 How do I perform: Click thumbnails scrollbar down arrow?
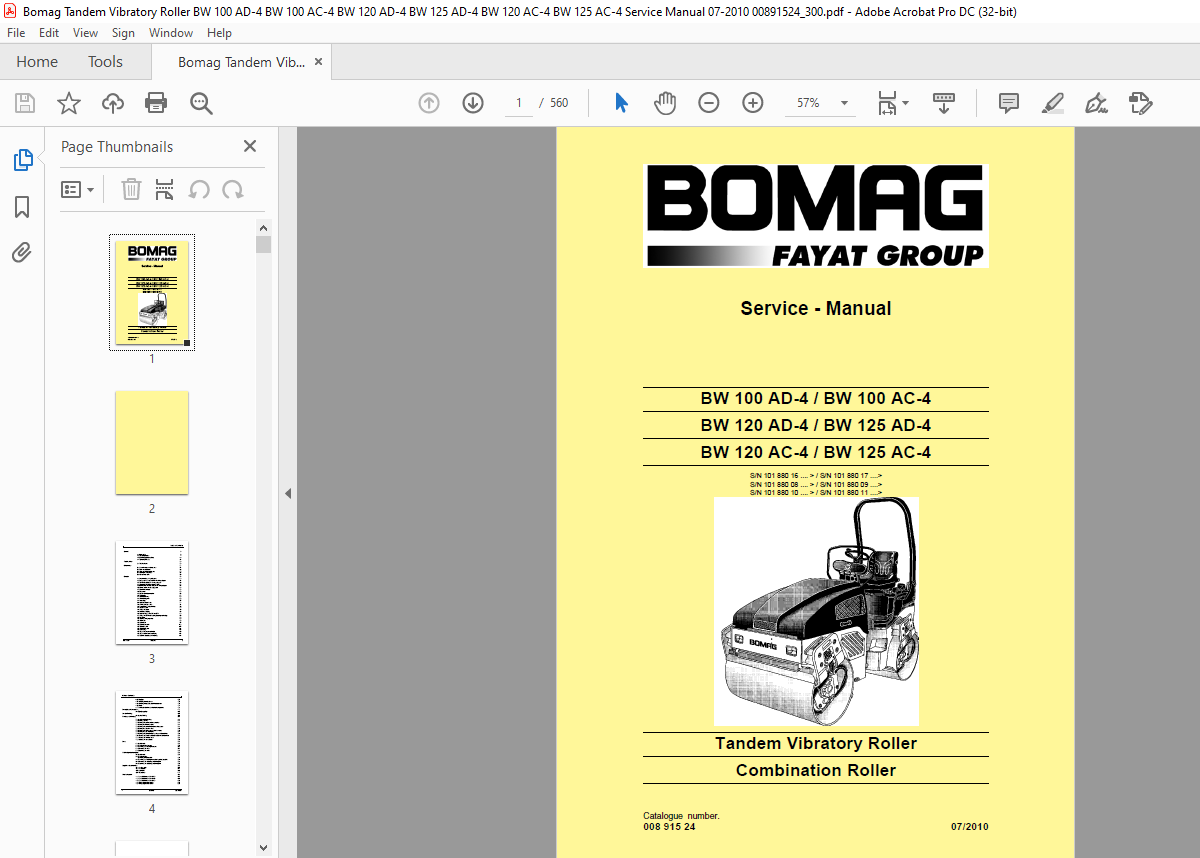pyautogui.click(x=264, y=848)
